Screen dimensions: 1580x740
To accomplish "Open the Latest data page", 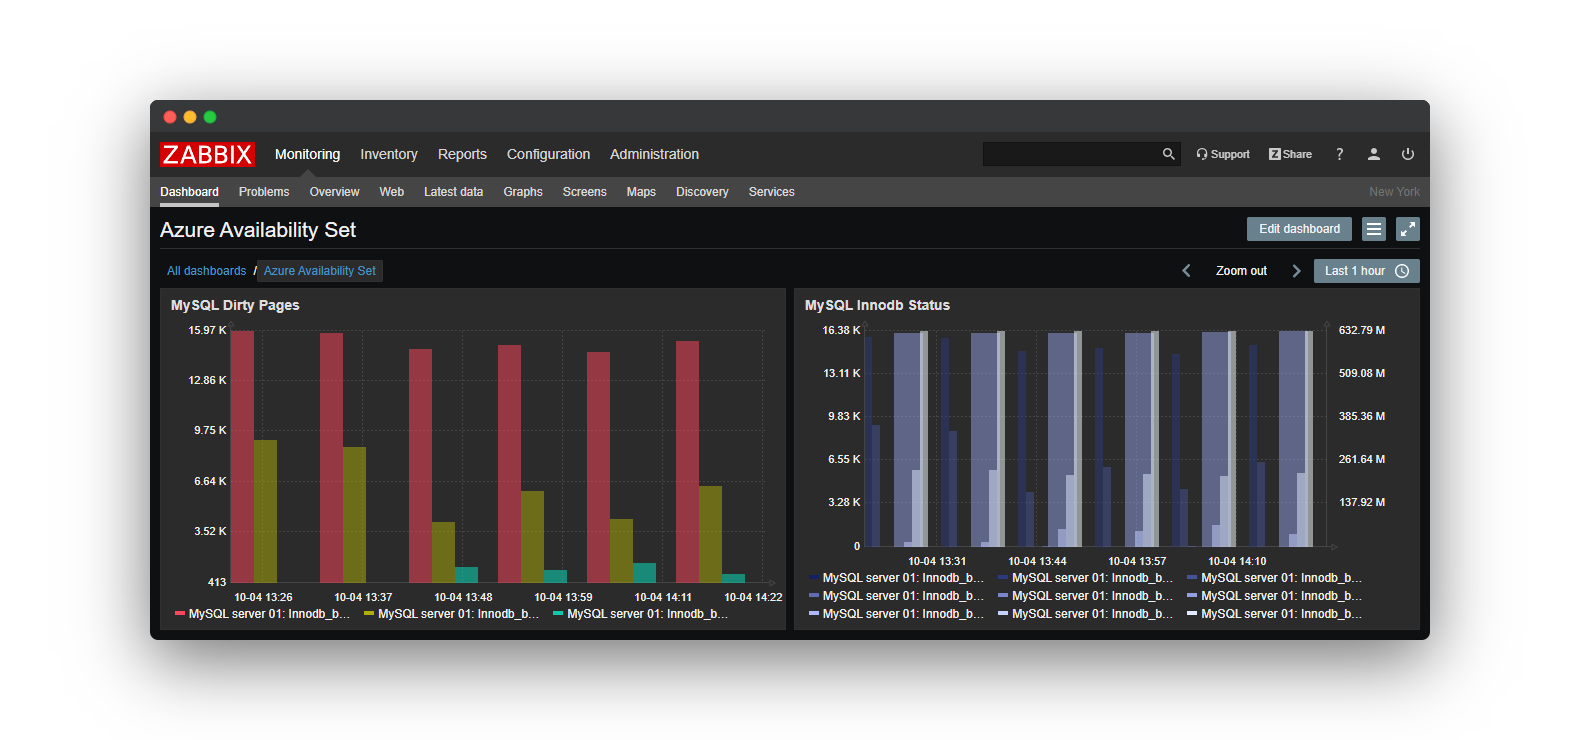I will [453, 192].
